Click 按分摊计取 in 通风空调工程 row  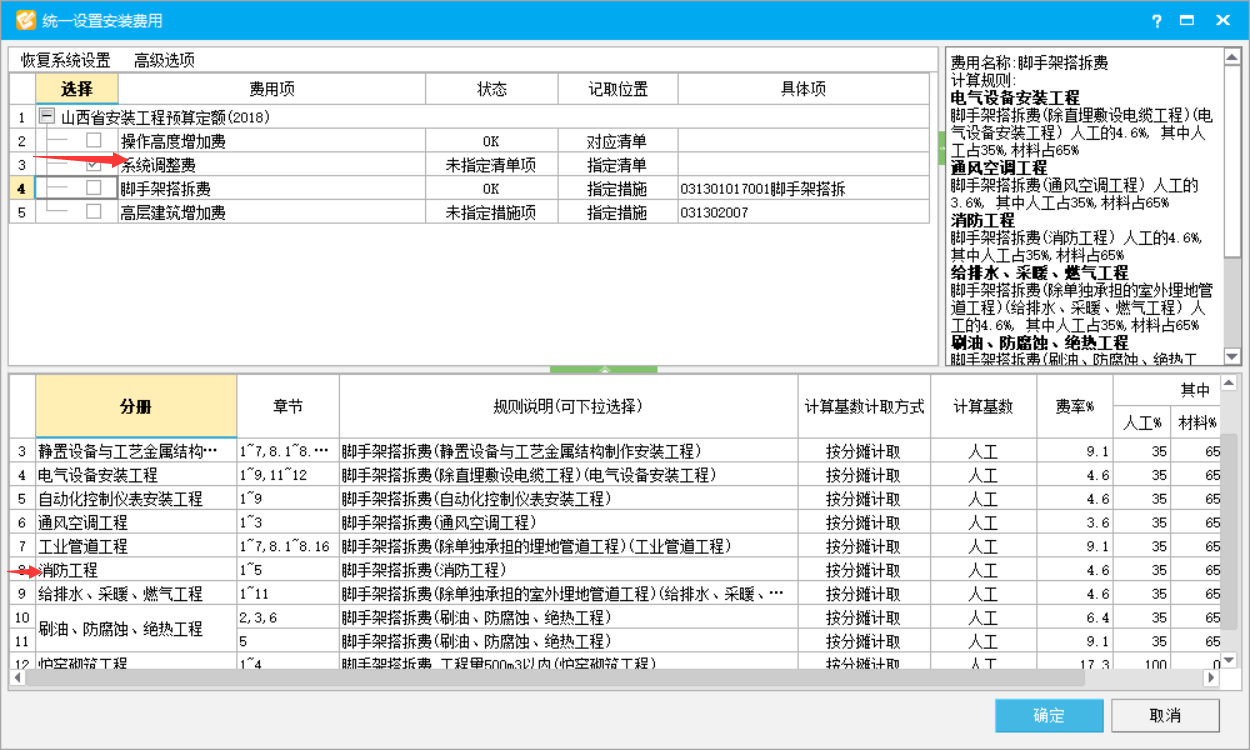pyautogui.click(x=864, y=522)
